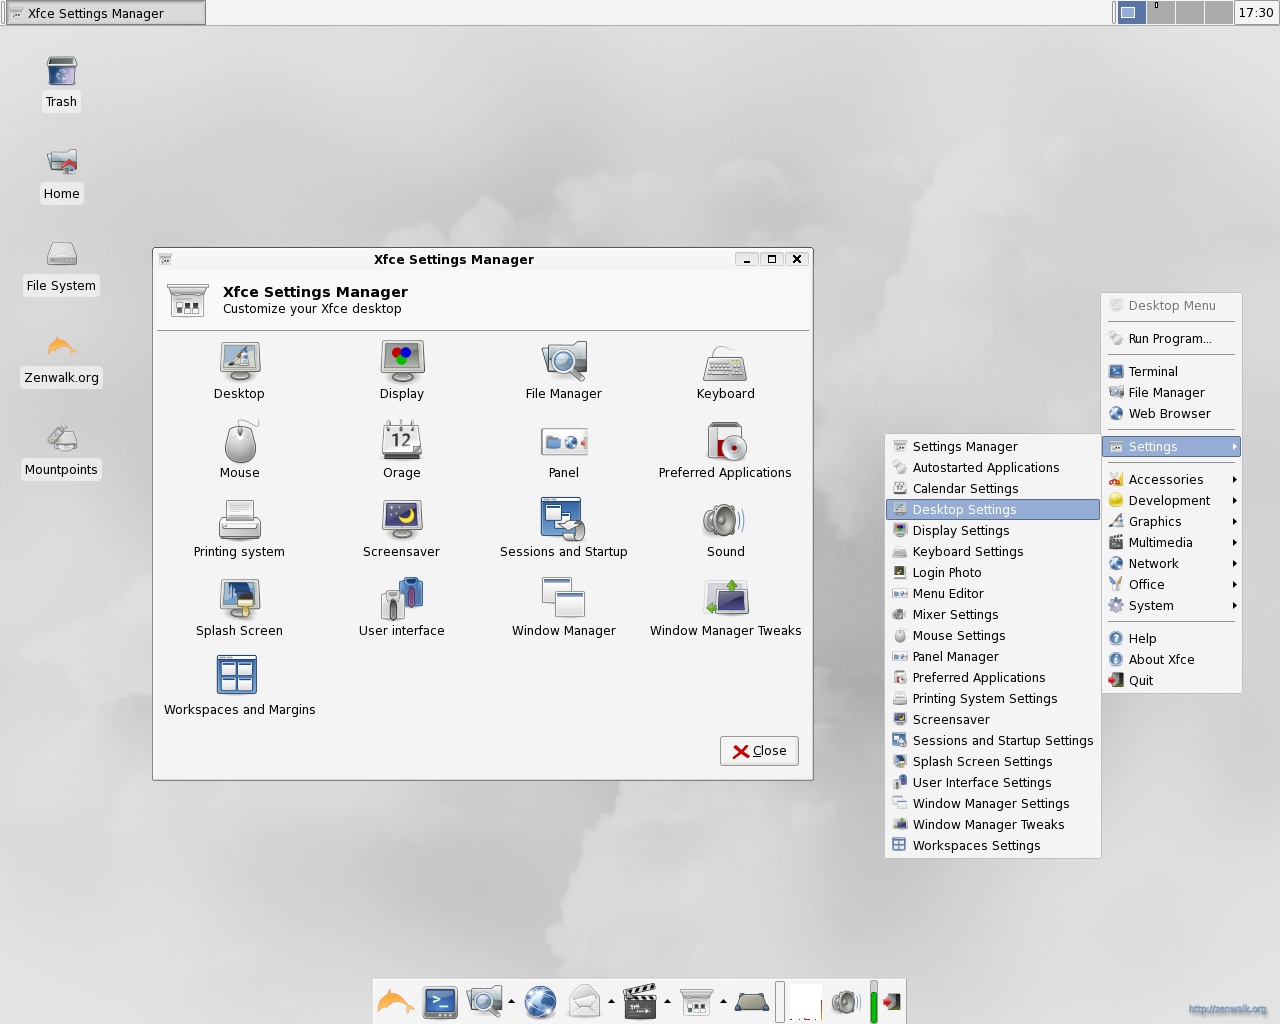Select Web Browser in Desktop Menu
Image resolution: width=1280 pixels, height=1024 pixels.
pyautogui.click(x=1172, y=414)
